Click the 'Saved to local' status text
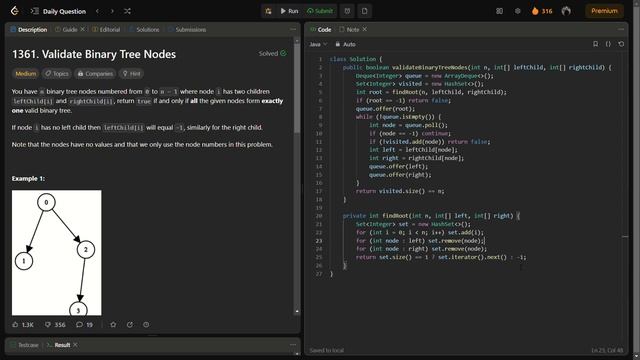The height and width of the screenshot is (360, 640). coord(327,350)
